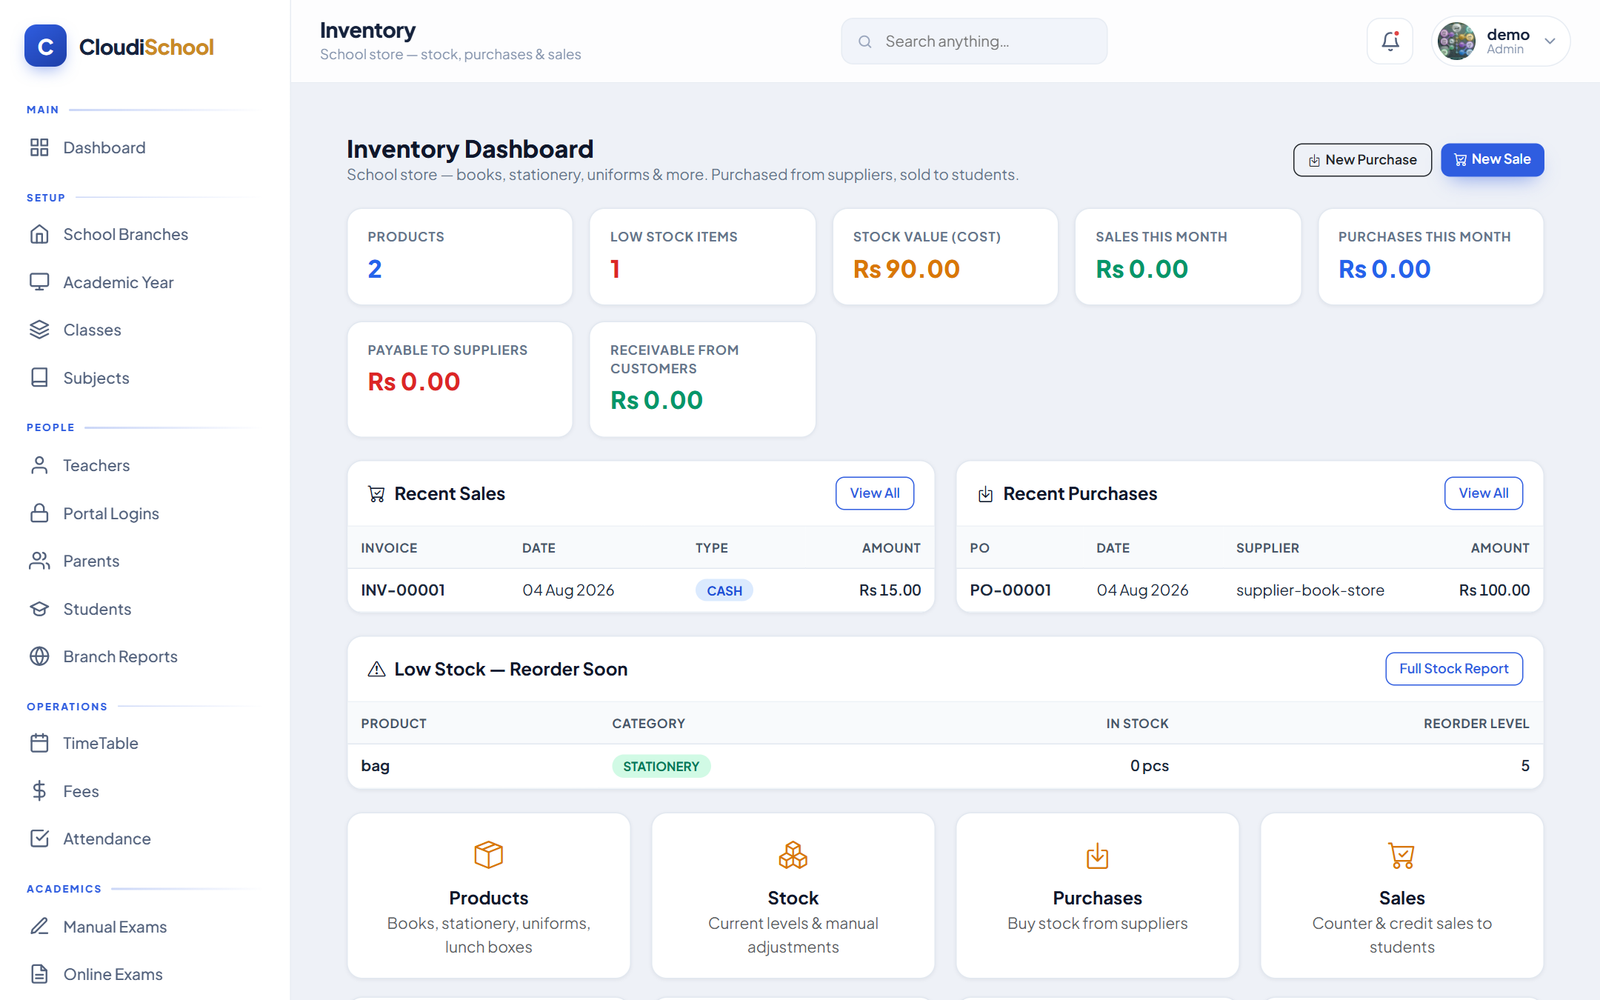Click the Attendance checkmark icon
The image size is (1600, 1000).
pyautogui.click(x=39, y=839)
